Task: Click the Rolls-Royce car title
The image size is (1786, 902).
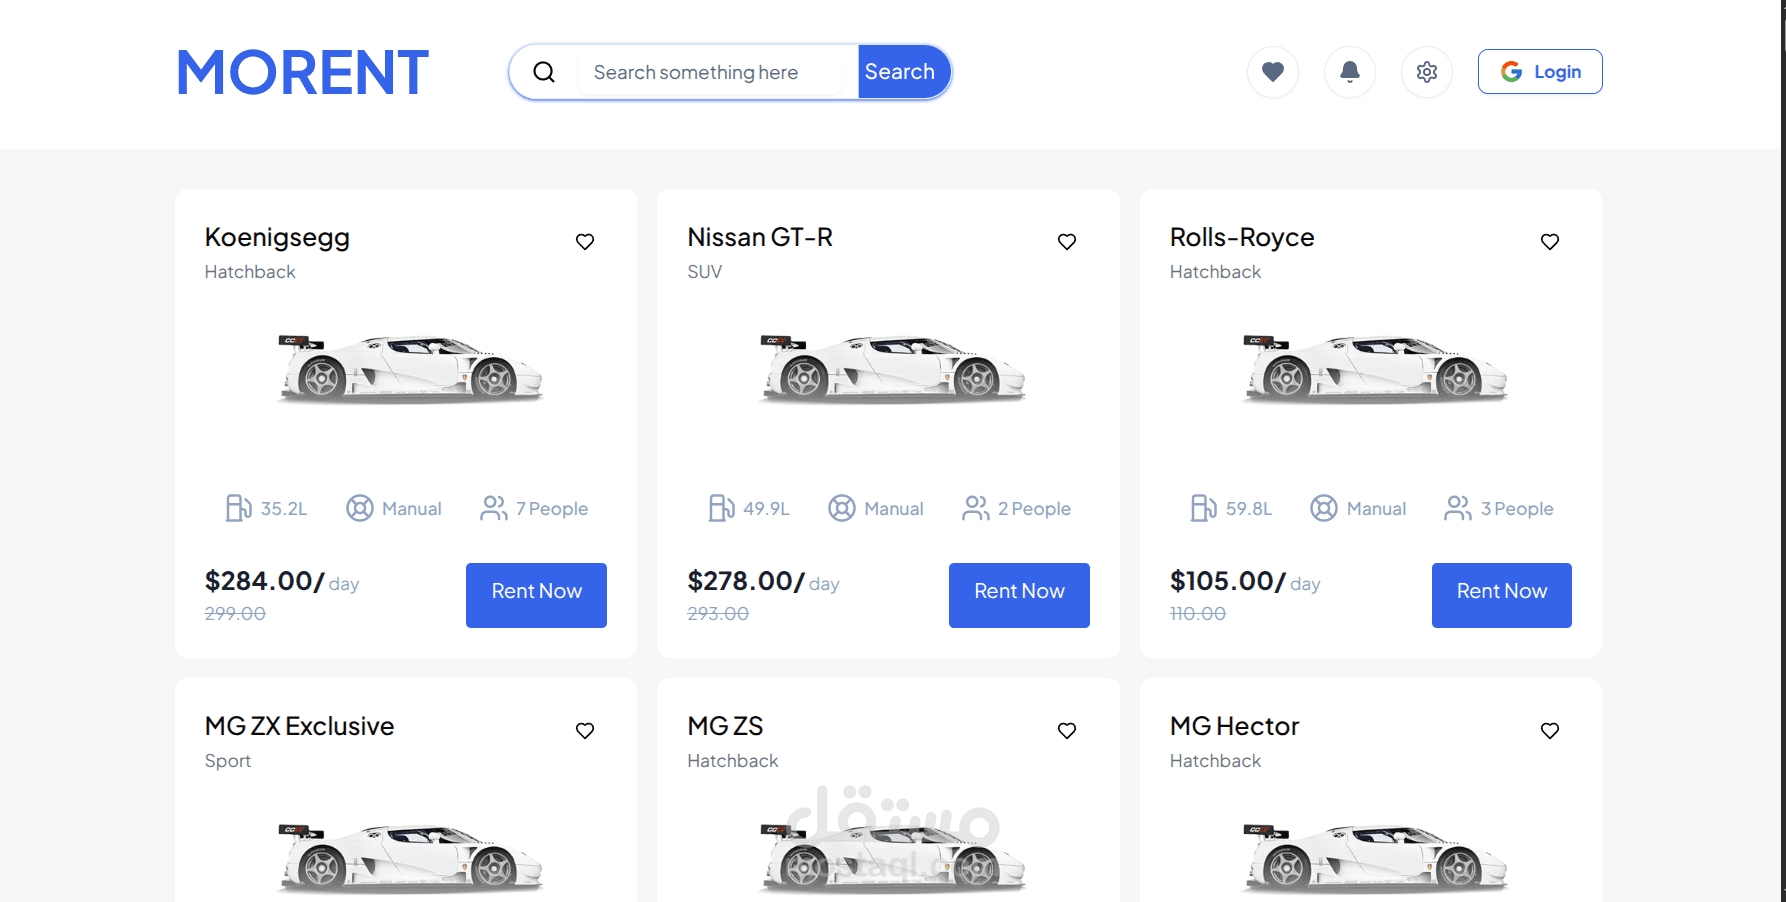Action: [x=1242, y=238]
